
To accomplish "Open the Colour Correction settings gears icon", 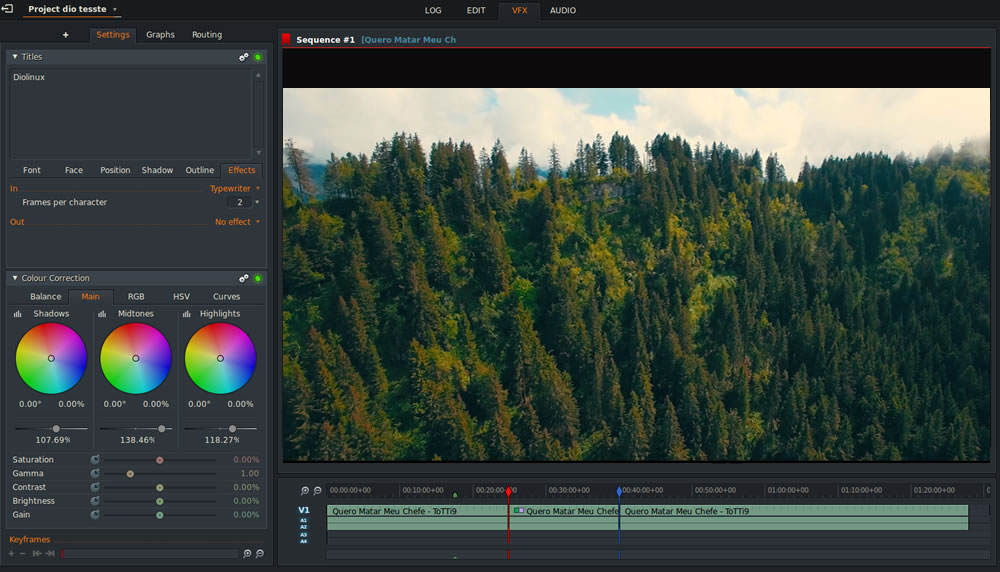I will pos(244,278).
